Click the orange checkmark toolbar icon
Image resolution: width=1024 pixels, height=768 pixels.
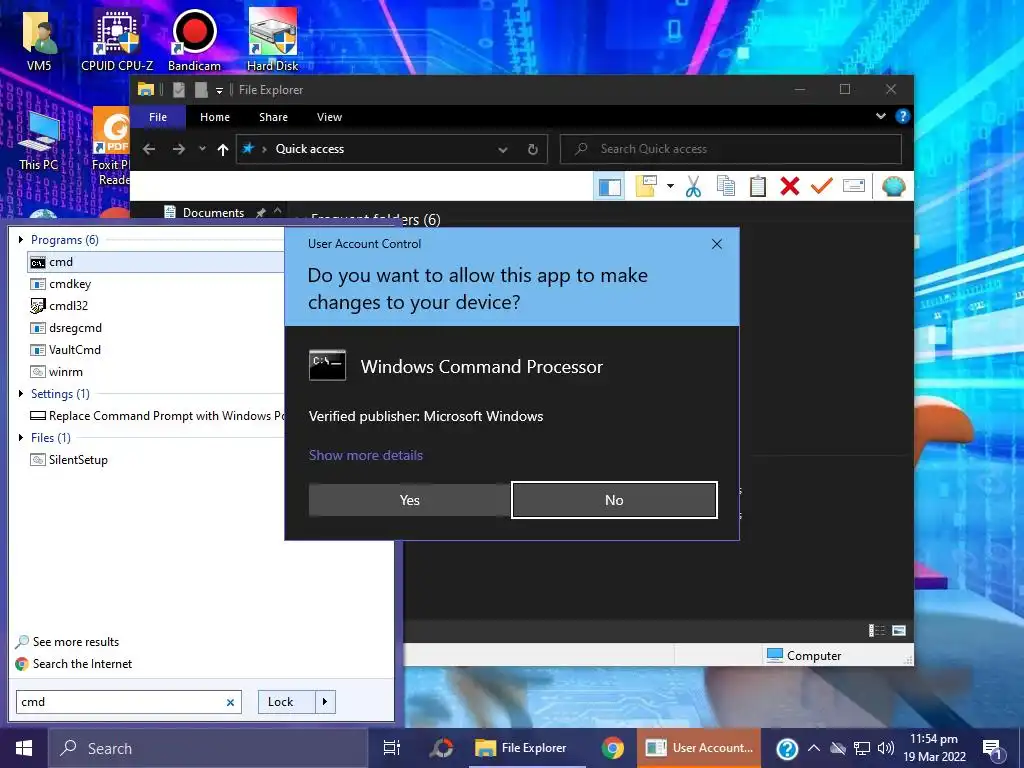[822, 187]
